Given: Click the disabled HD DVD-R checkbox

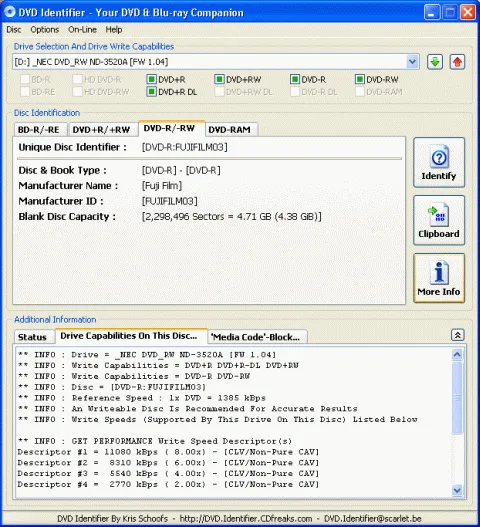Looking at the screenshot, I should [77, 79].
